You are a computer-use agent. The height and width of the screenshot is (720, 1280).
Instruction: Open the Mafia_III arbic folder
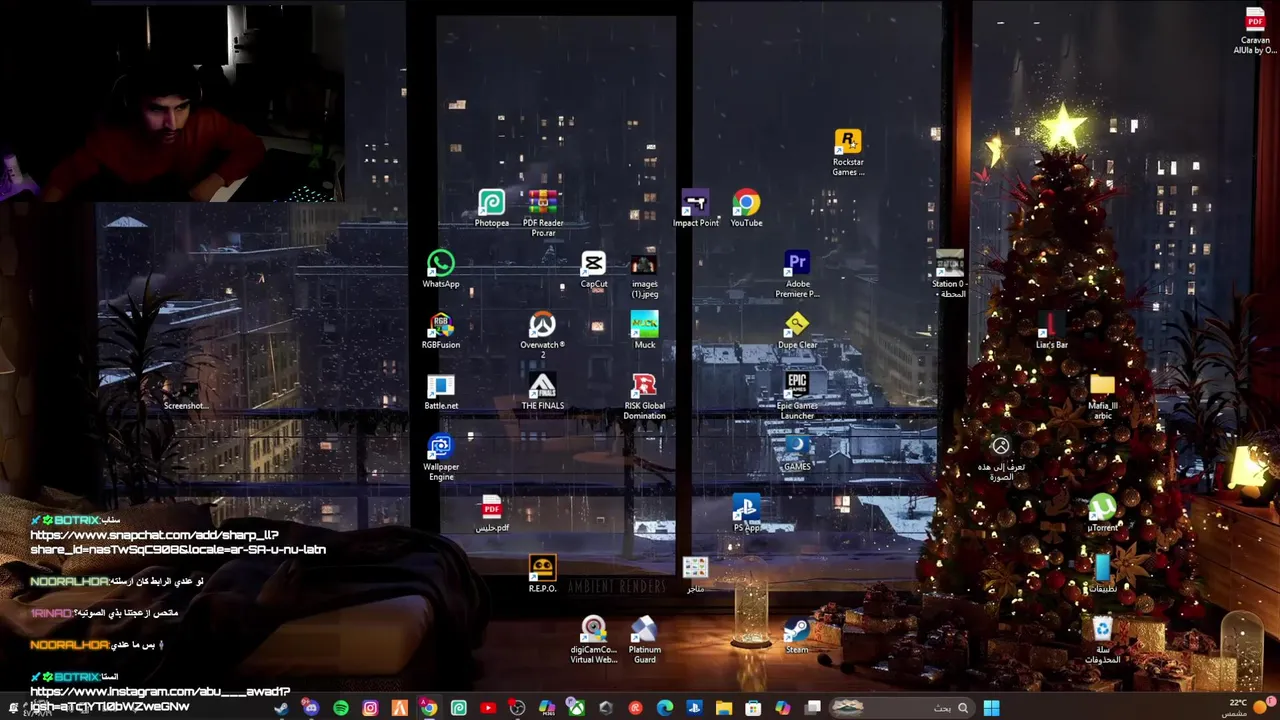click(1102, 397)
